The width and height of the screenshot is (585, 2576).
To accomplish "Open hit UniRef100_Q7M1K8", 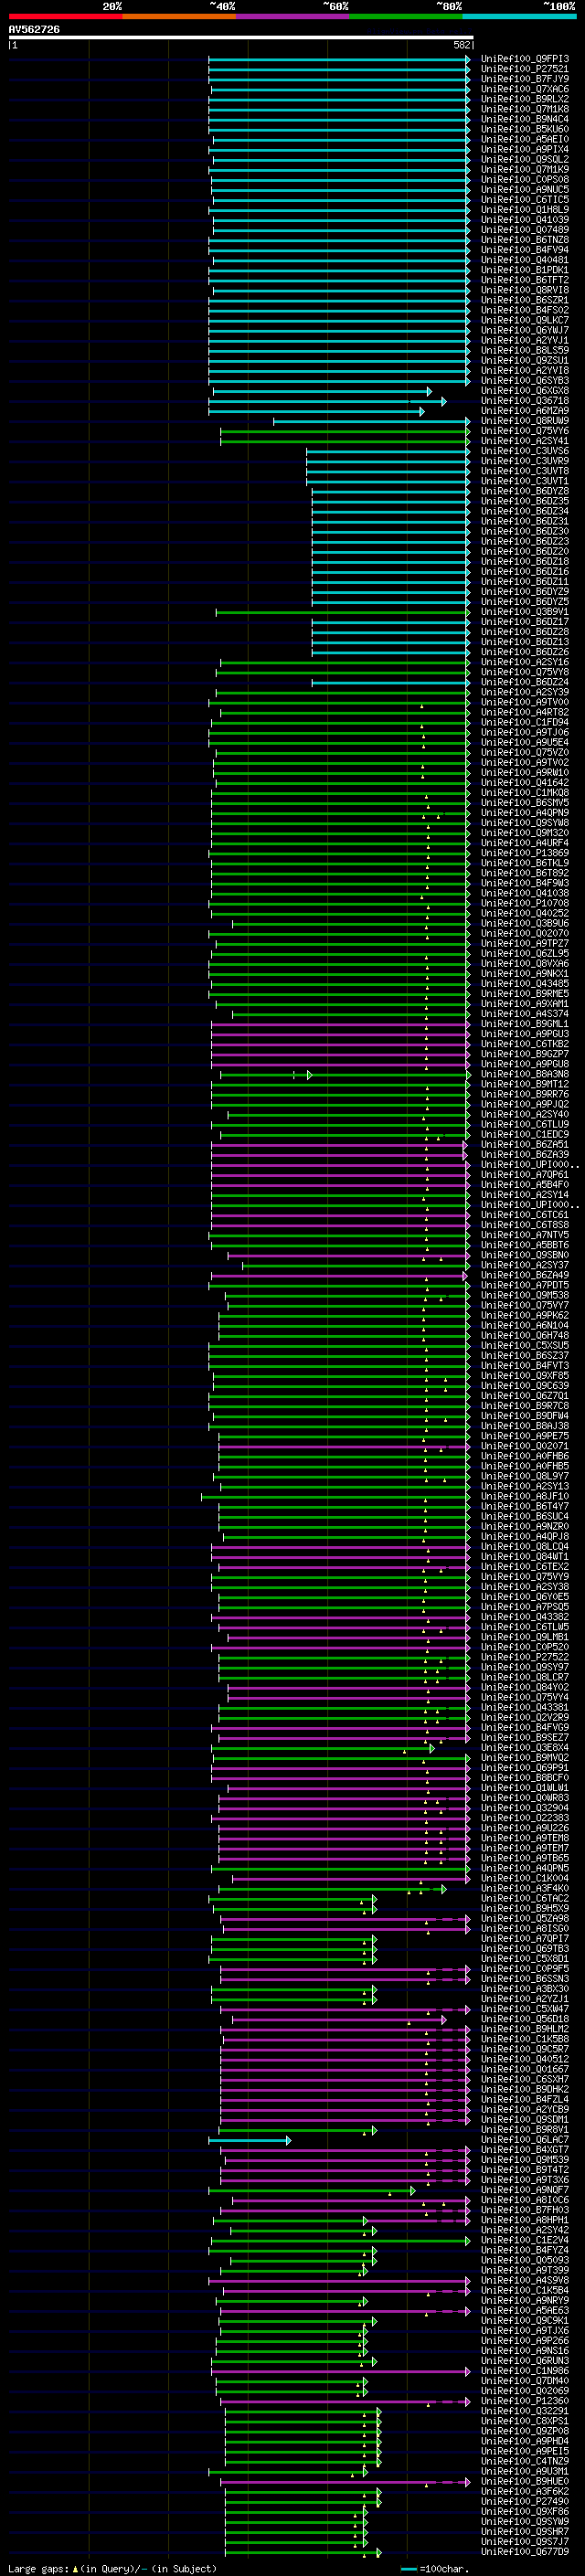I will pos(524,109).
